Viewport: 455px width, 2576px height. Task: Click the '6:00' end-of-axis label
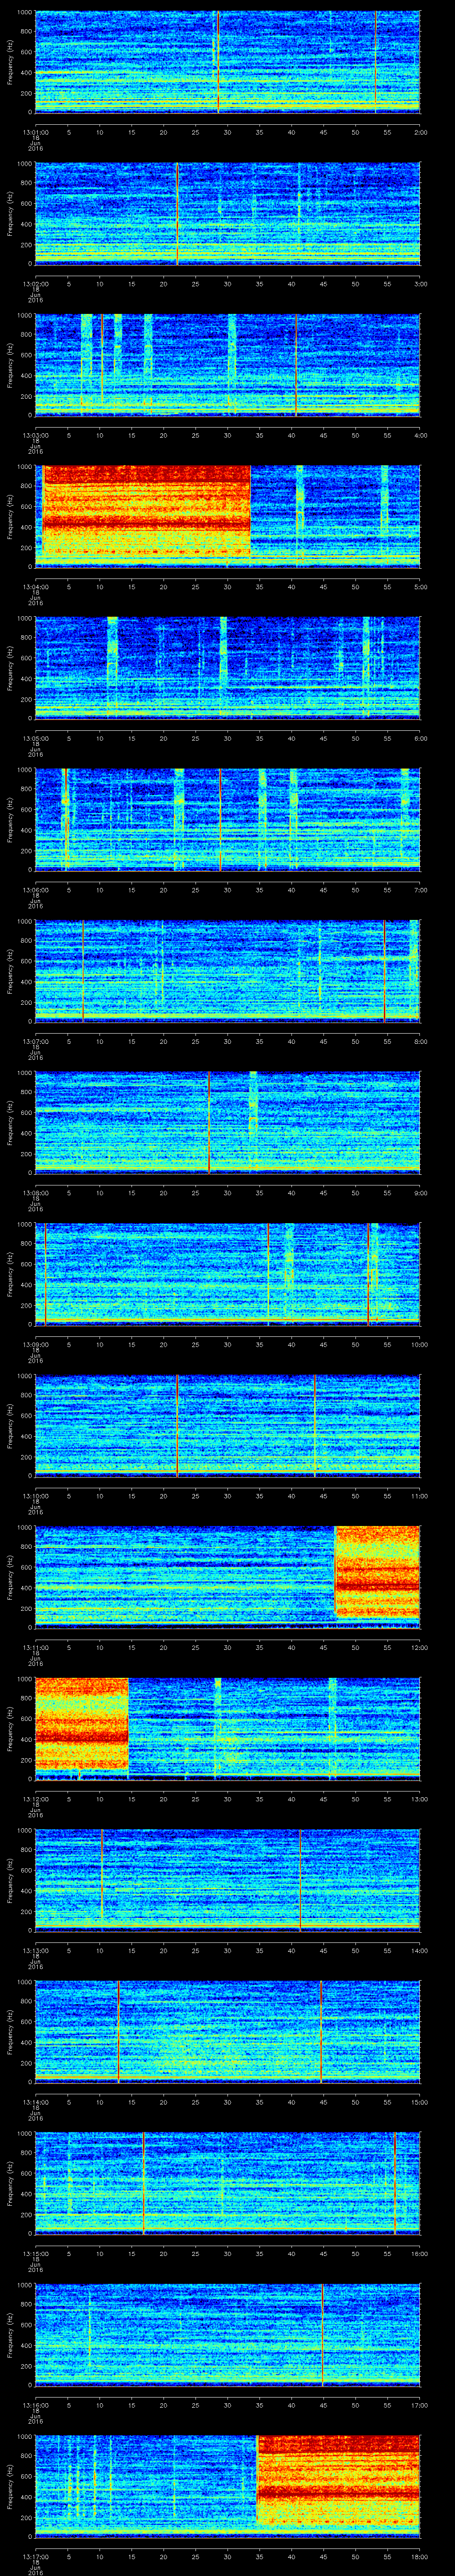pos(420,739)
